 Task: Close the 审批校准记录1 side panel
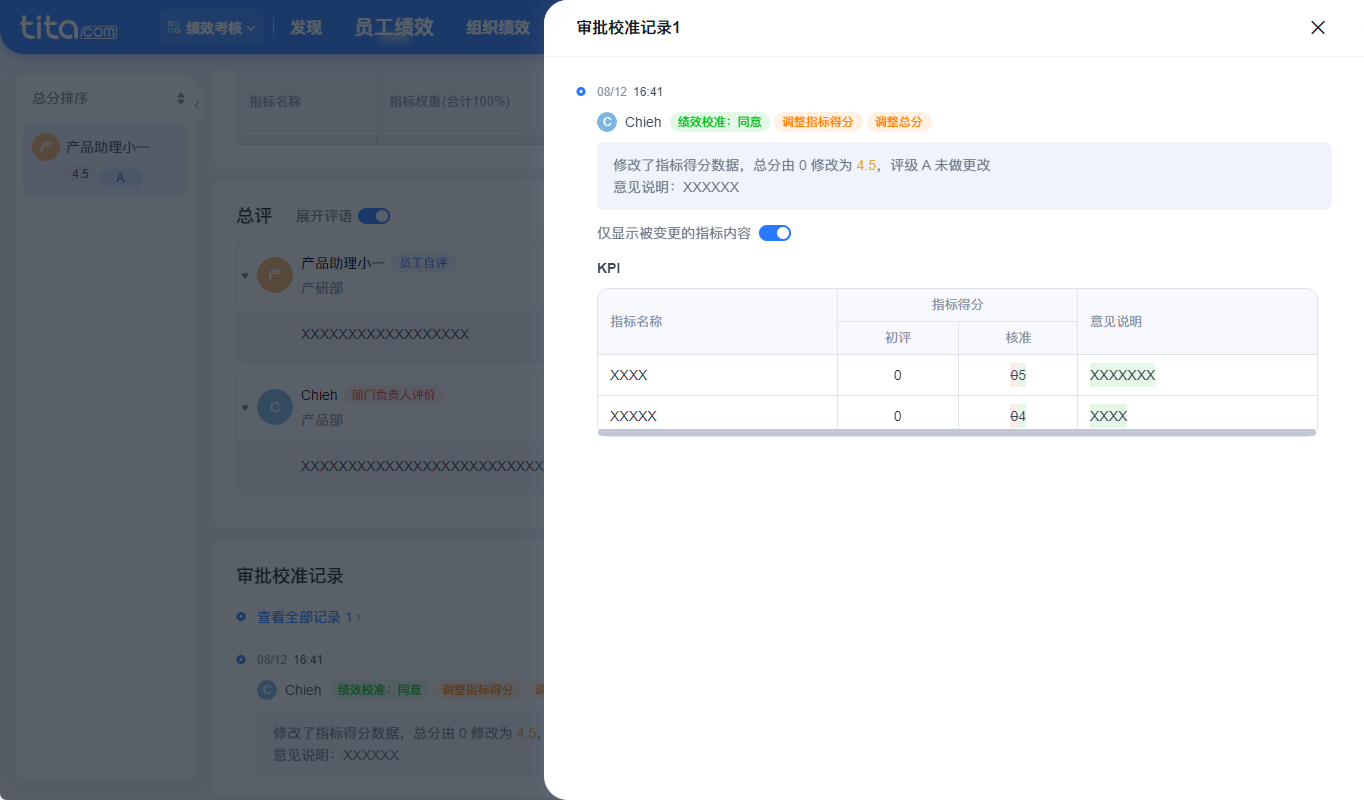[x=1318, y=28]
